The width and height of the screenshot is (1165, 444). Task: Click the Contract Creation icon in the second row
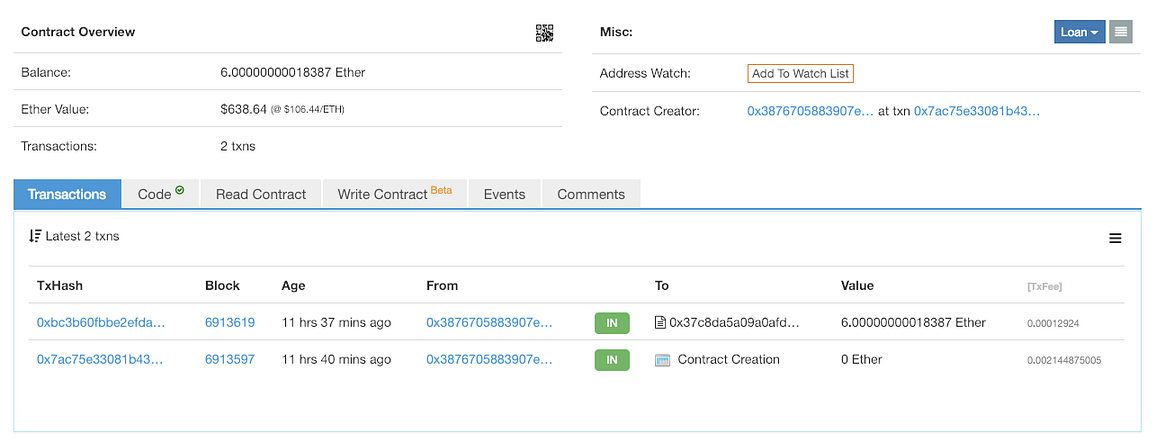(663, 360)
